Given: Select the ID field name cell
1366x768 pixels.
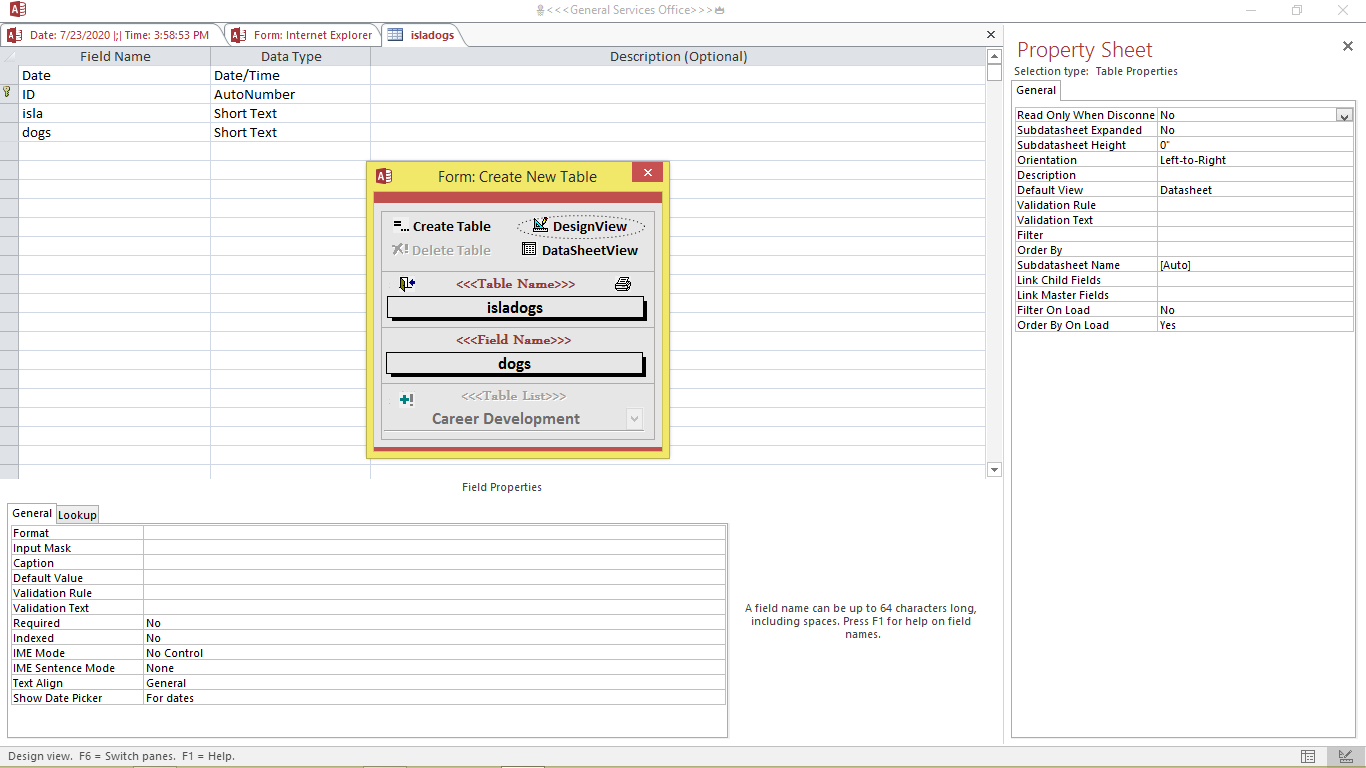Looking at the screenshot, I should (x=115, y=94).
